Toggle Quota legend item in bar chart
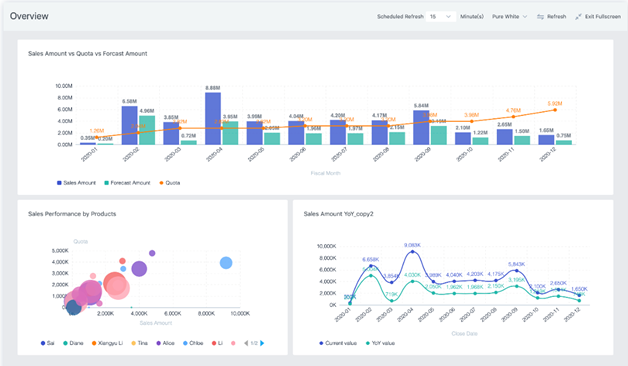The image size is (628, 366). pos(170,183)
